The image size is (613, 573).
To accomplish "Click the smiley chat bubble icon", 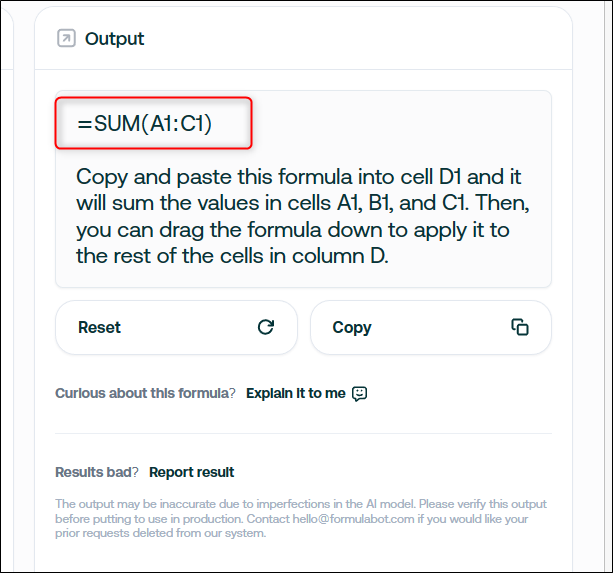I will [x=359, y=394].
